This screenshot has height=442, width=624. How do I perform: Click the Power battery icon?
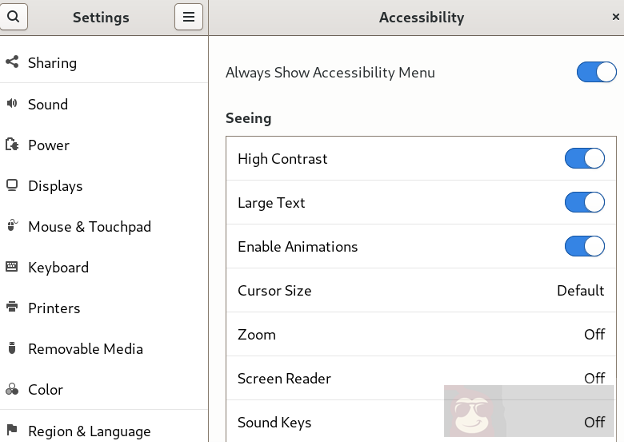coord(12,145)
